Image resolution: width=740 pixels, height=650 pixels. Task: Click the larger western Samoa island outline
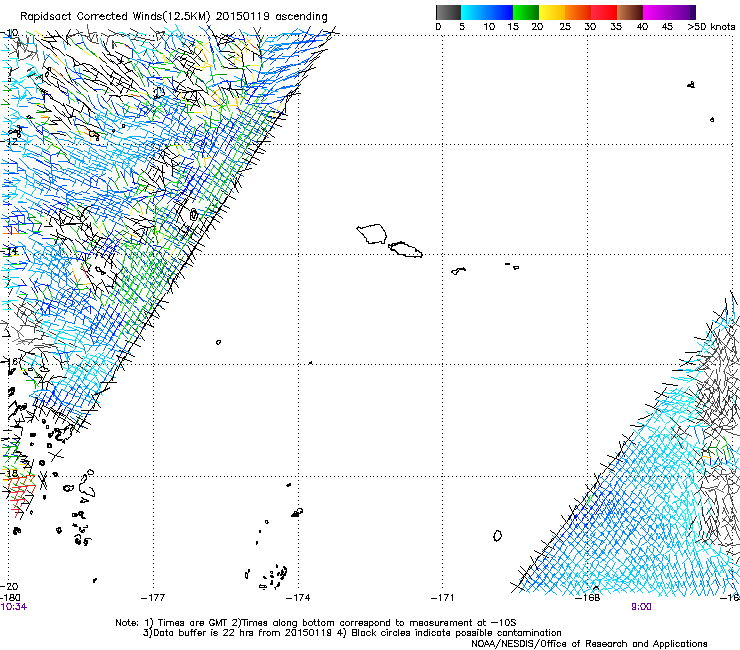(x=372, y=234)
